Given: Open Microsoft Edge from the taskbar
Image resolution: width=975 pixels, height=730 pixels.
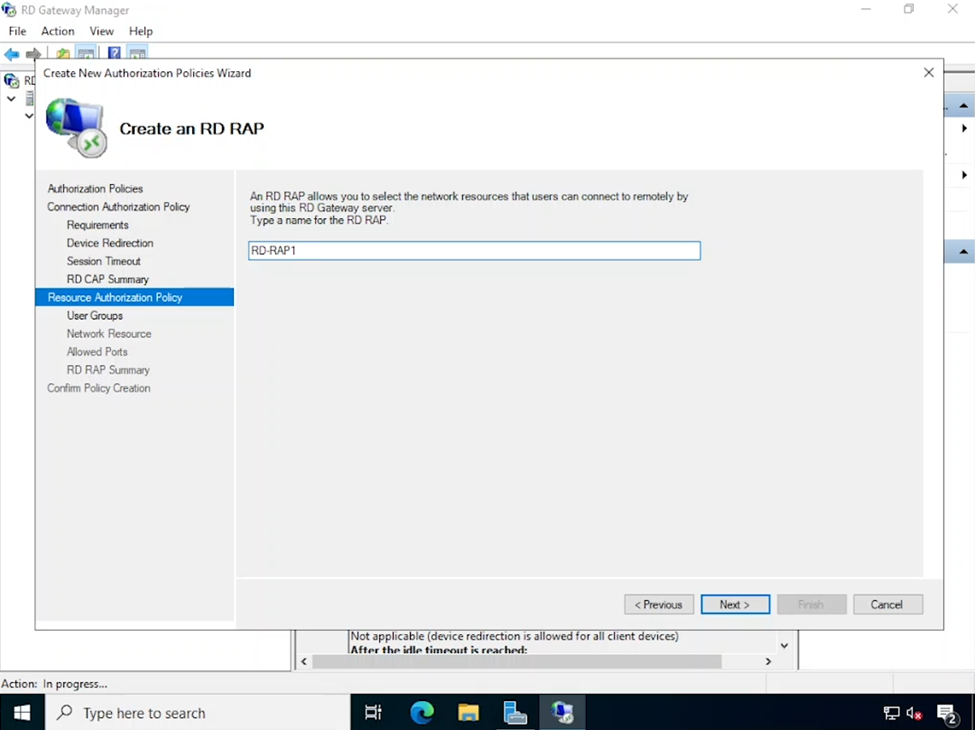Looking at the screenshot, I should (x=421, y=712).
